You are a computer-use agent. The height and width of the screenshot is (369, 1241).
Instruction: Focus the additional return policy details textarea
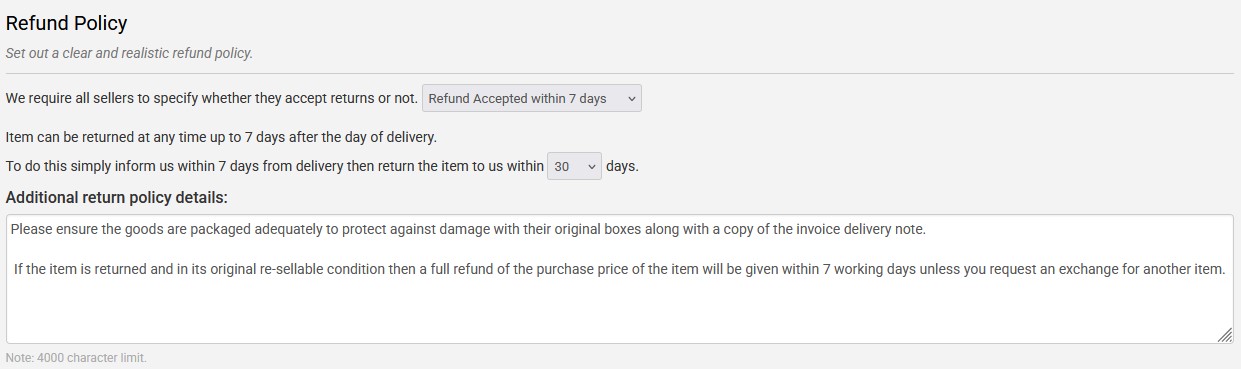(619, 279)
